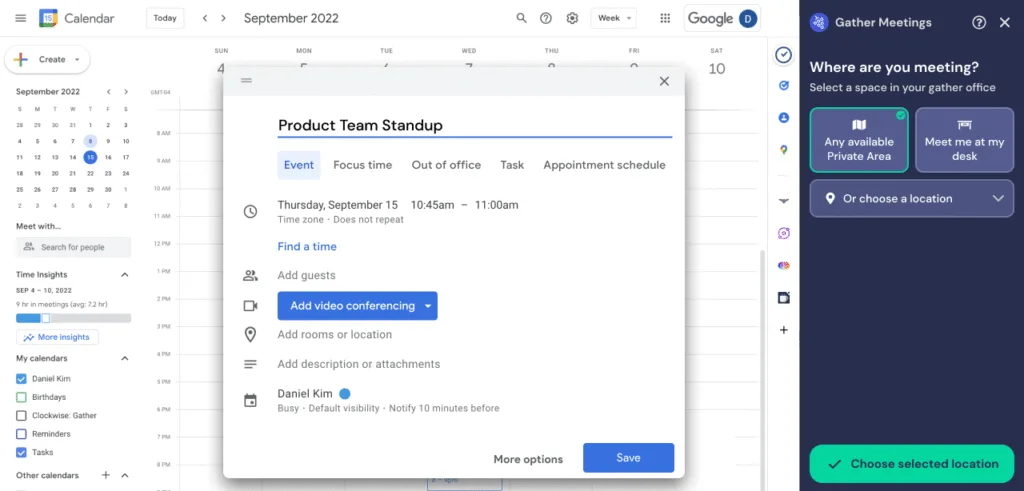The image size is (1024, 491).
Task: Toggle Birthdays calendar checkbox
Action: 21,397
